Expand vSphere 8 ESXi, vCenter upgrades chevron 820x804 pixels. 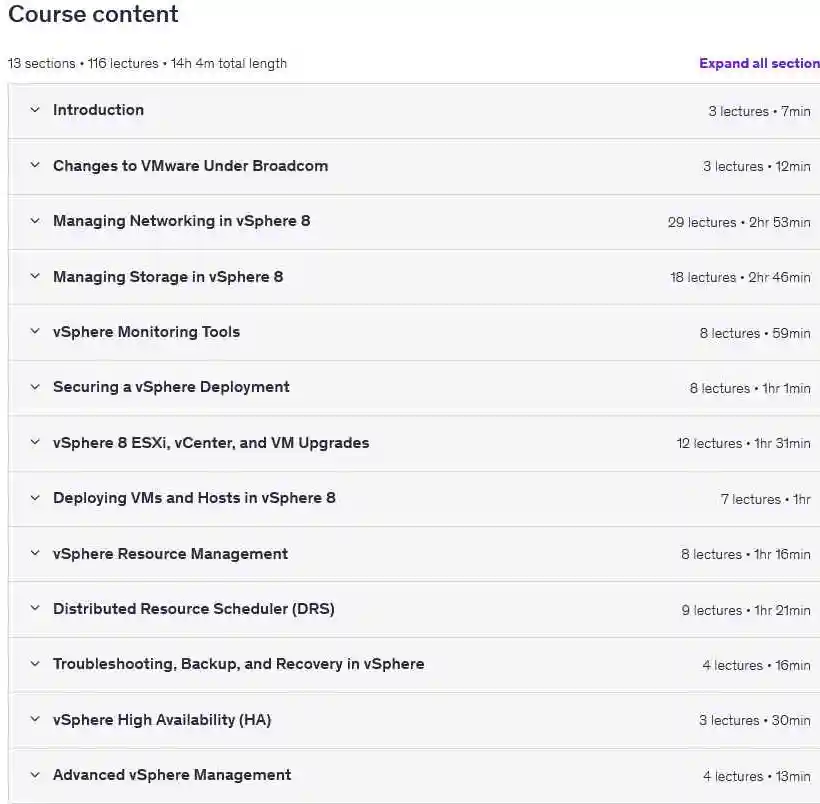(35, 442)
